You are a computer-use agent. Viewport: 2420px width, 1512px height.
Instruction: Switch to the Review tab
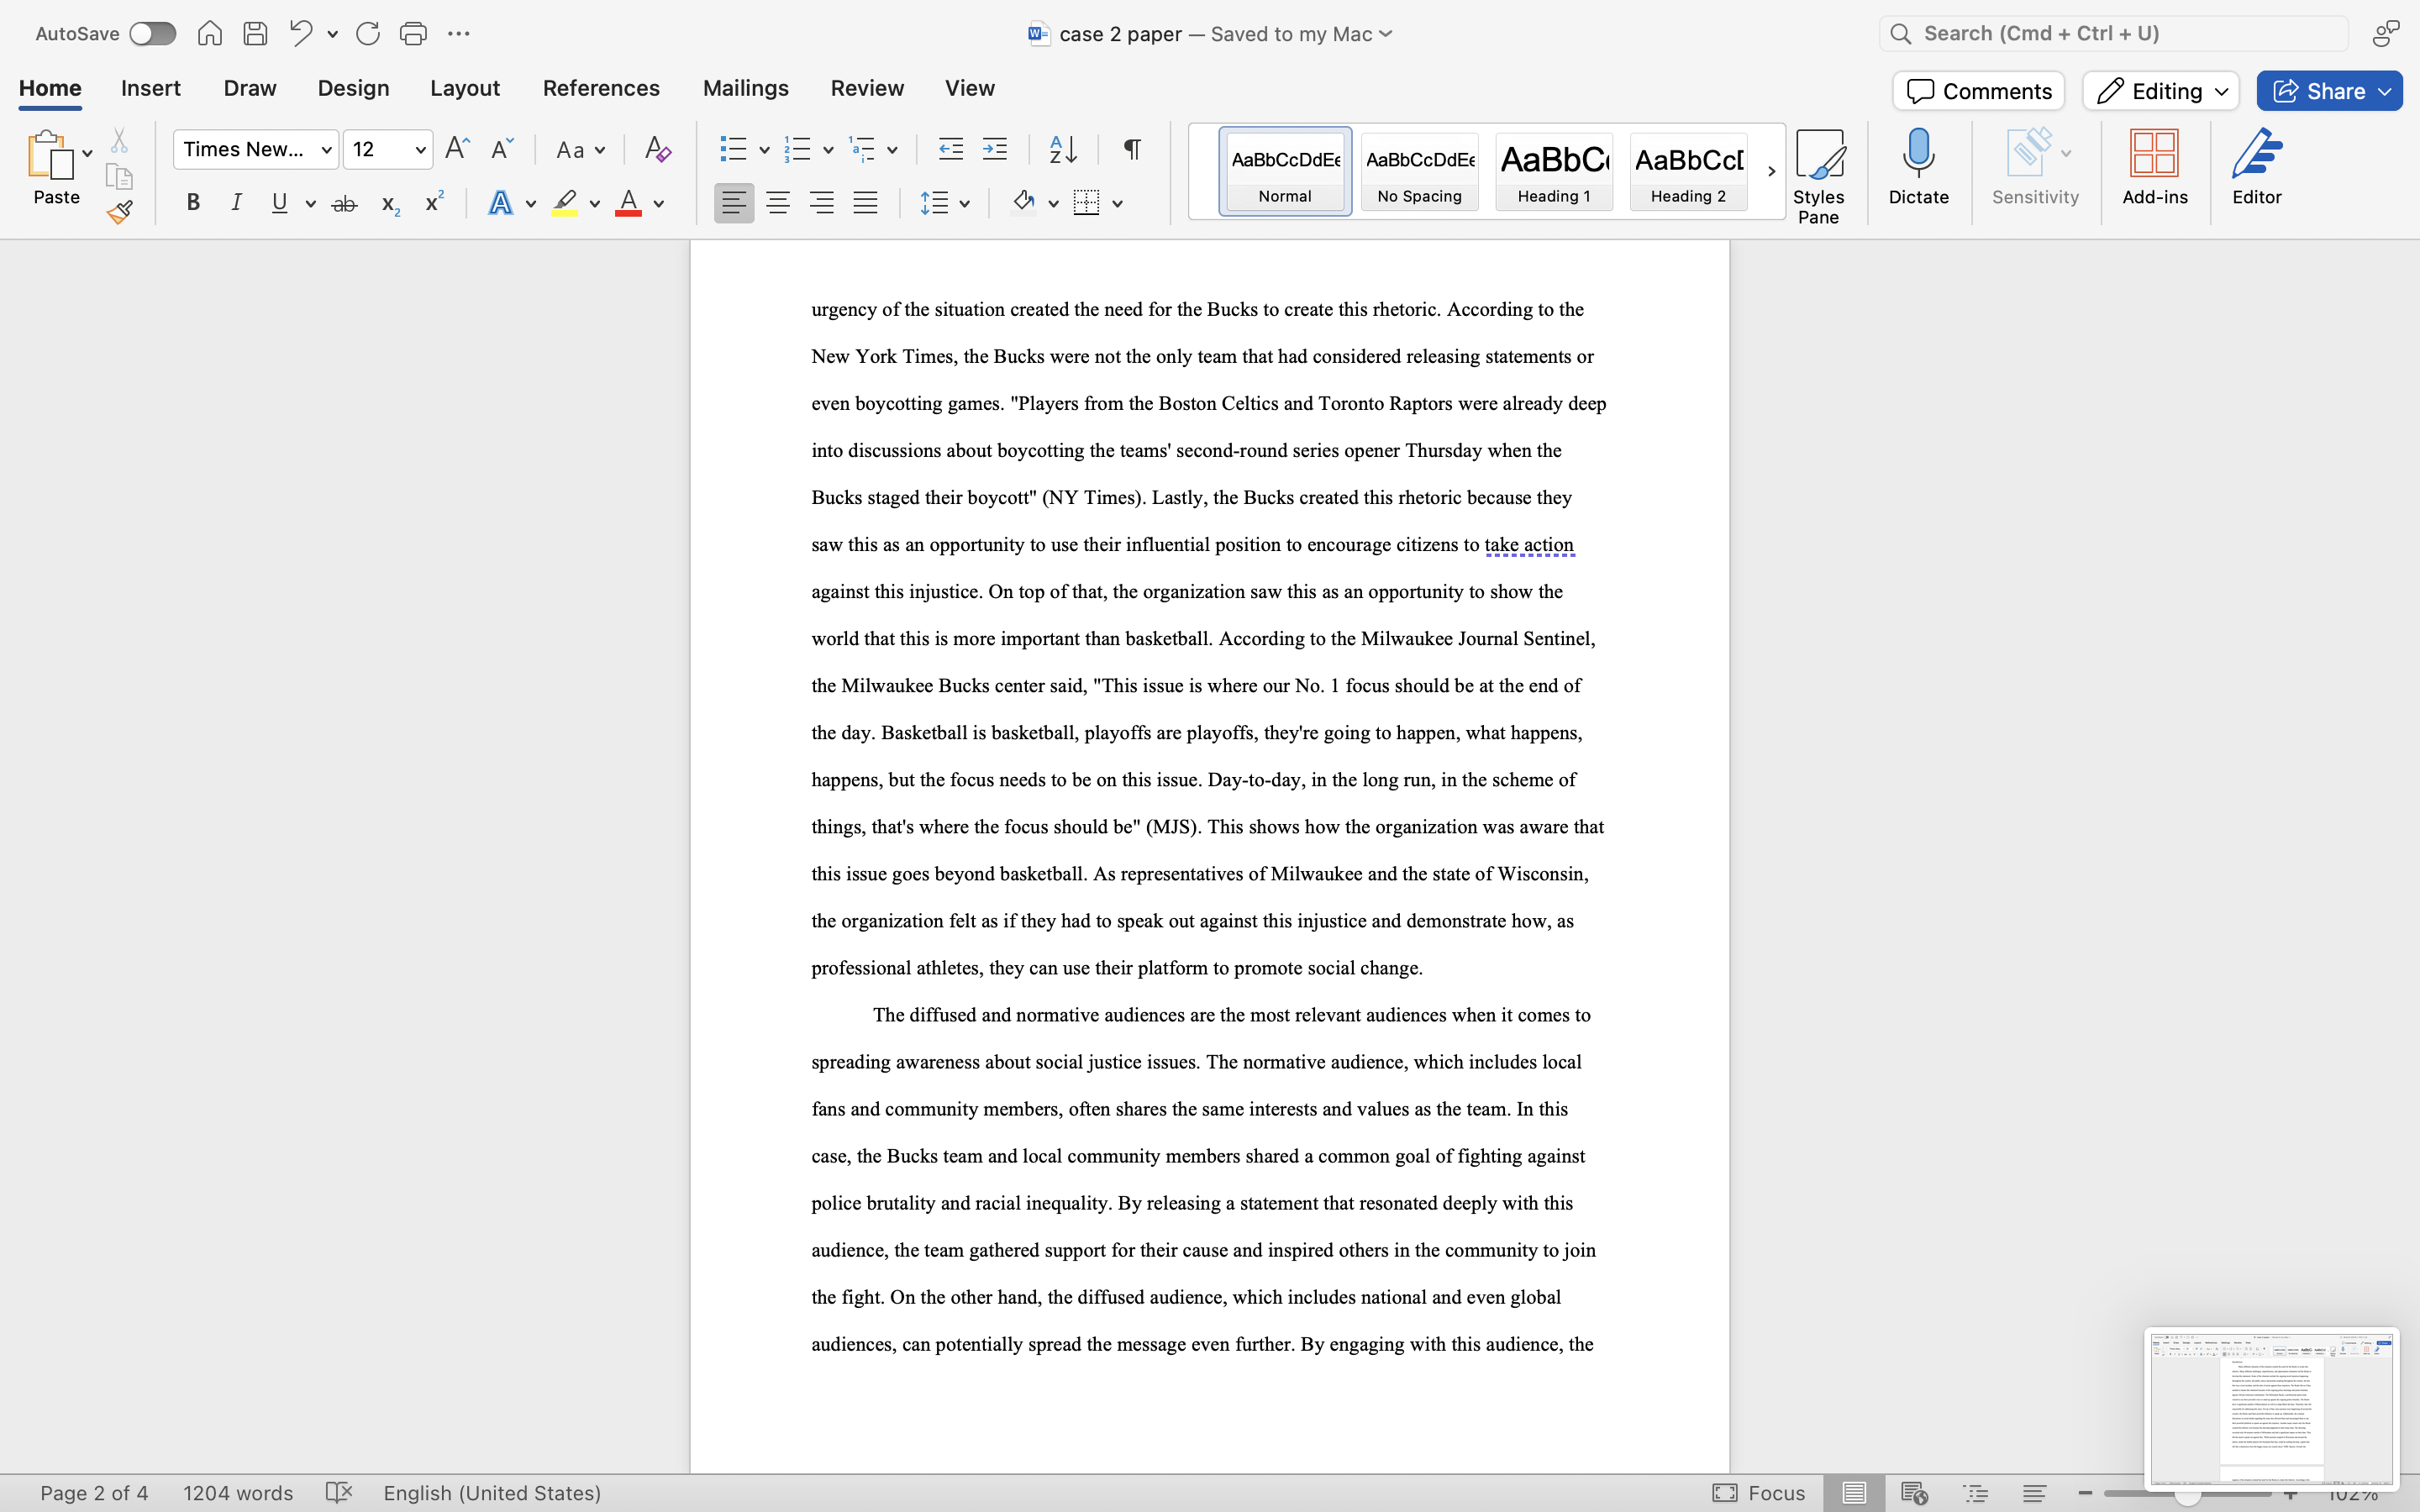tap(866, 88)
